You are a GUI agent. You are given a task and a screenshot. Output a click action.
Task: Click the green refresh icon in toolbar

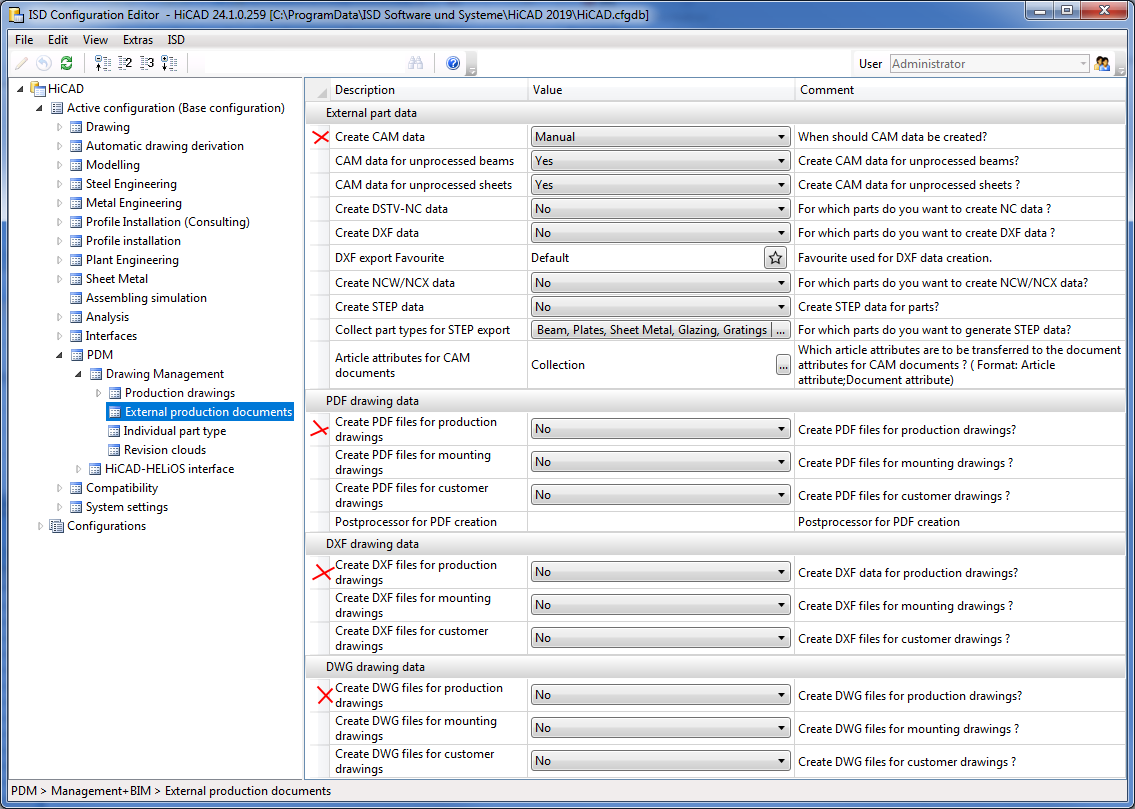66,63
